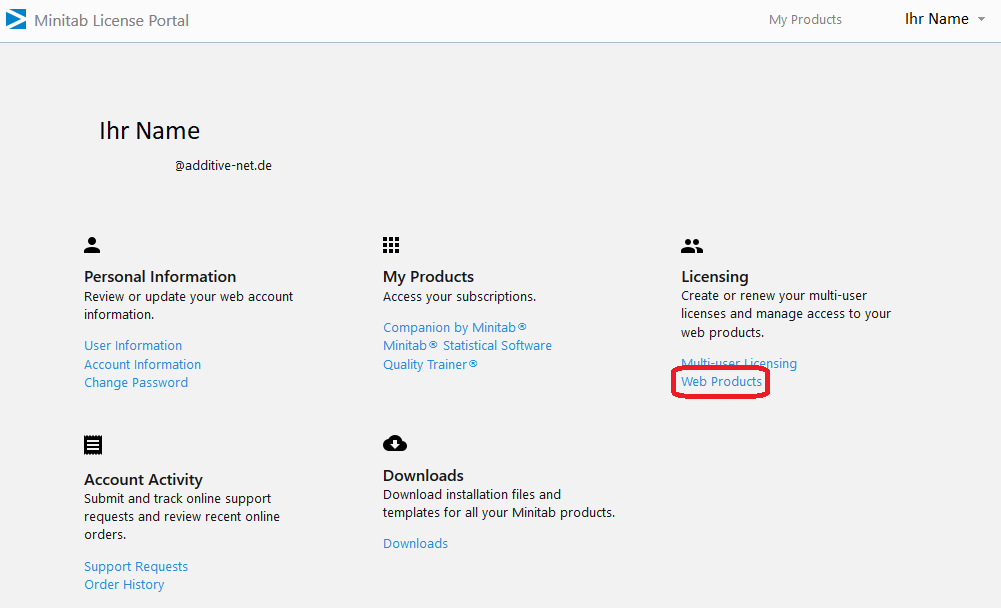Open Minitab Statistical Software link
The height and width of the screenshot is (608, 1001).
(x=467, y=346)
